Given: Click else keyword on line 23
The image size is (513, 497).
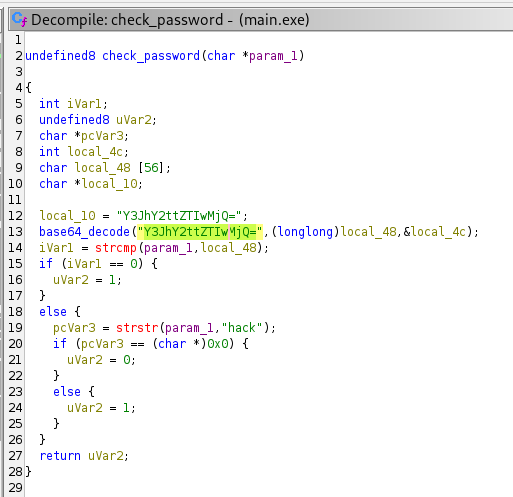Looking at the screenshot, I should tap(67, 392).
